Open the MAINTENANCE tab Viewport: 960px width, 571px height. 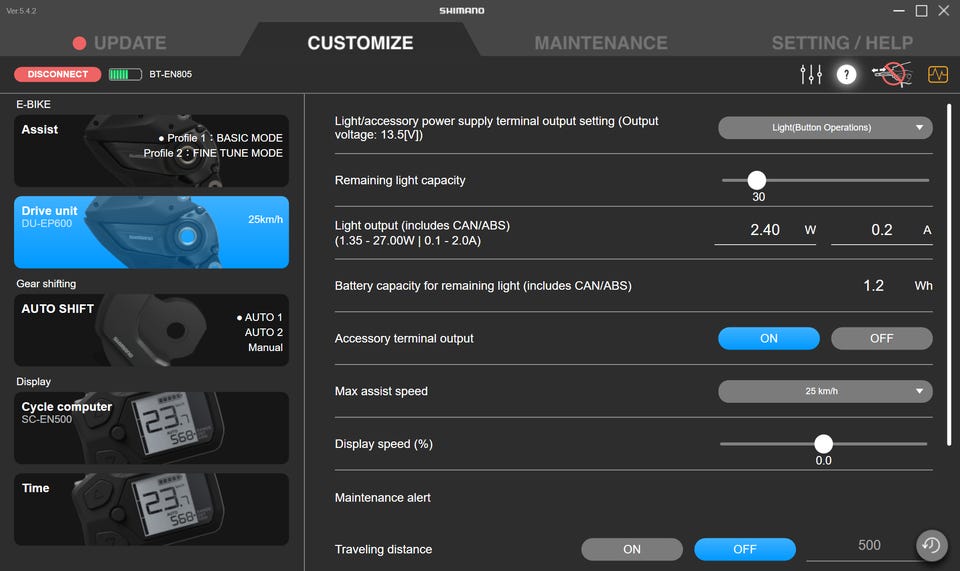[x=601, y=43]
